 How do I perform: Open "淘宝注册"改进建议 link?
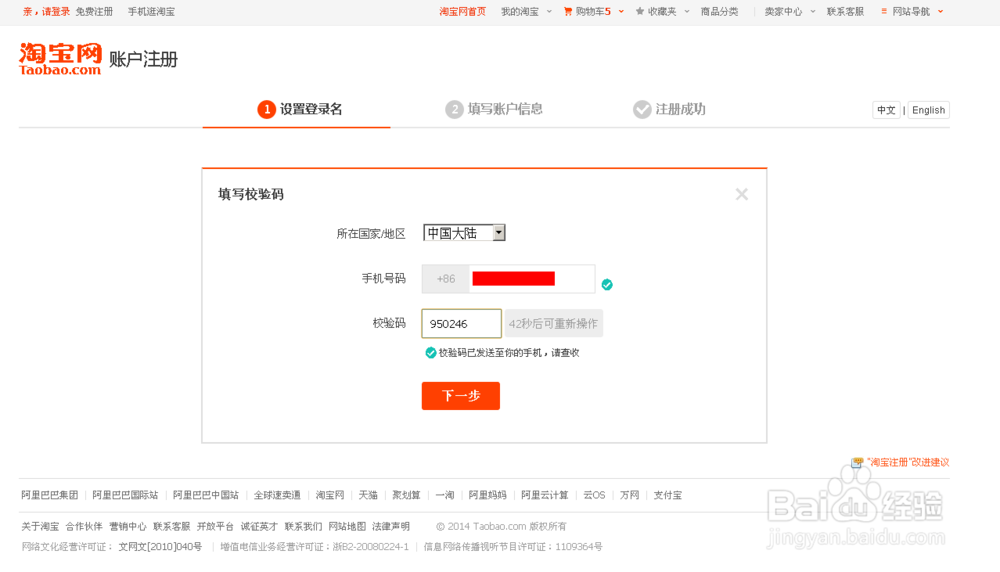coord(908,462)
